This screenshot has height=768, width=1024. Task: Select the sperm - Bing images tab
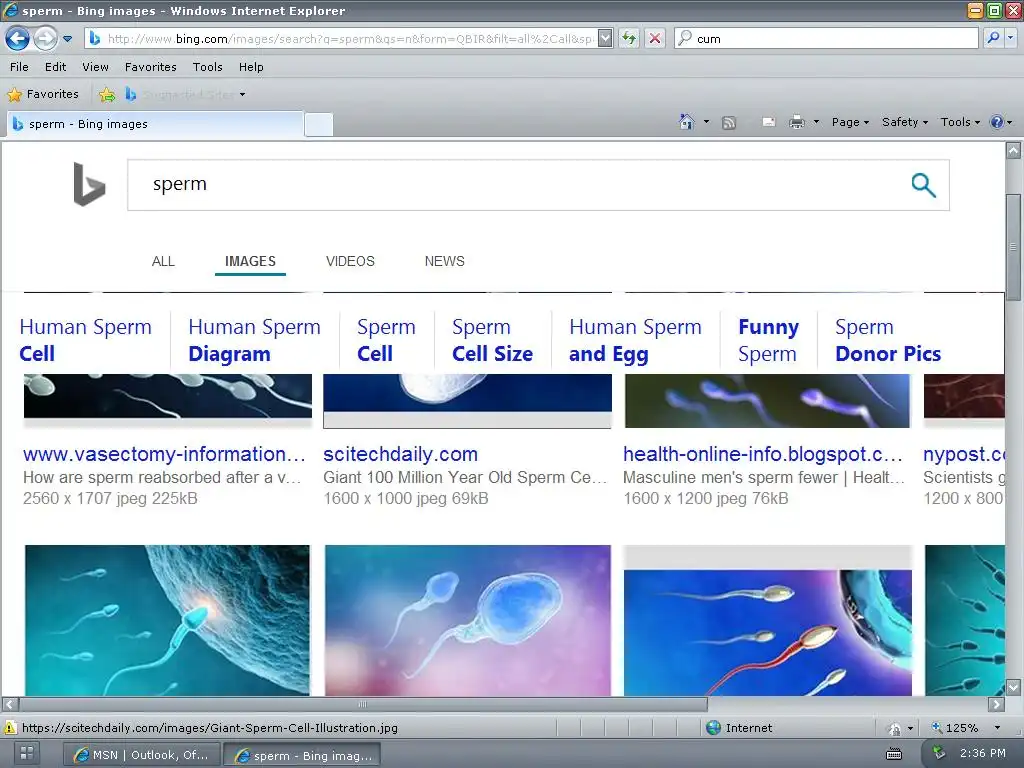[155, 124]
